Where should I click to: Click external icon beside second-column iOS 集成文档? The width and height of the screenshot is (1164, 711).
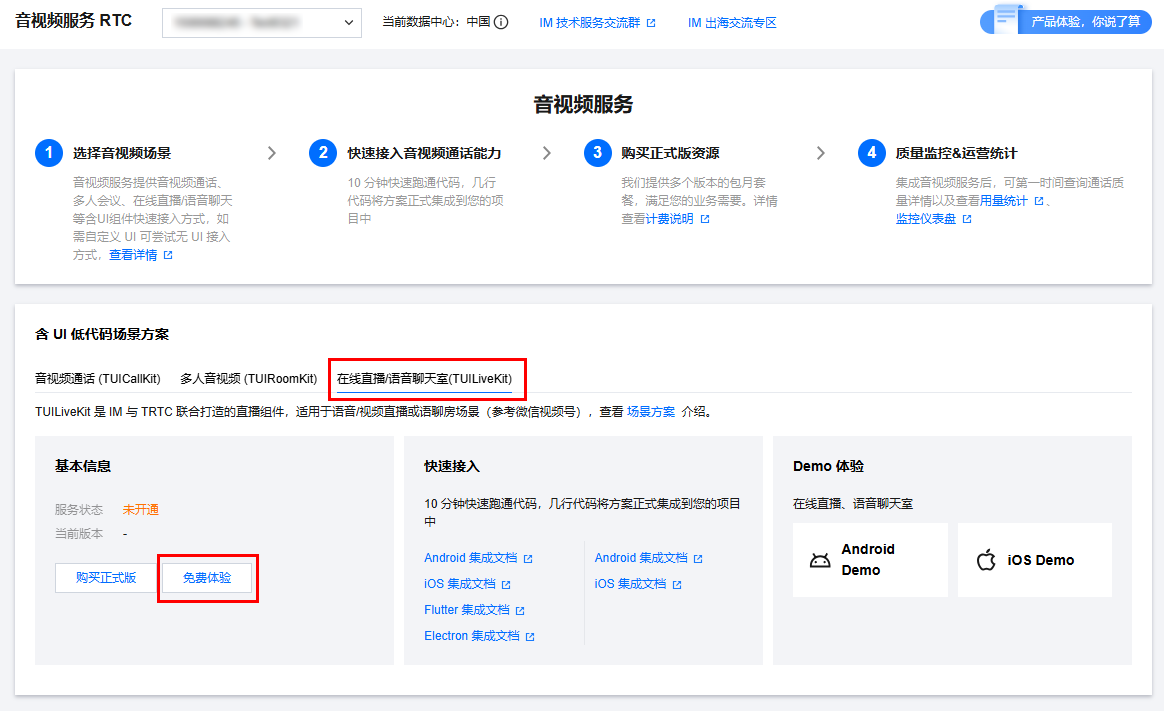pyautogui.click(x=677, y=585)
